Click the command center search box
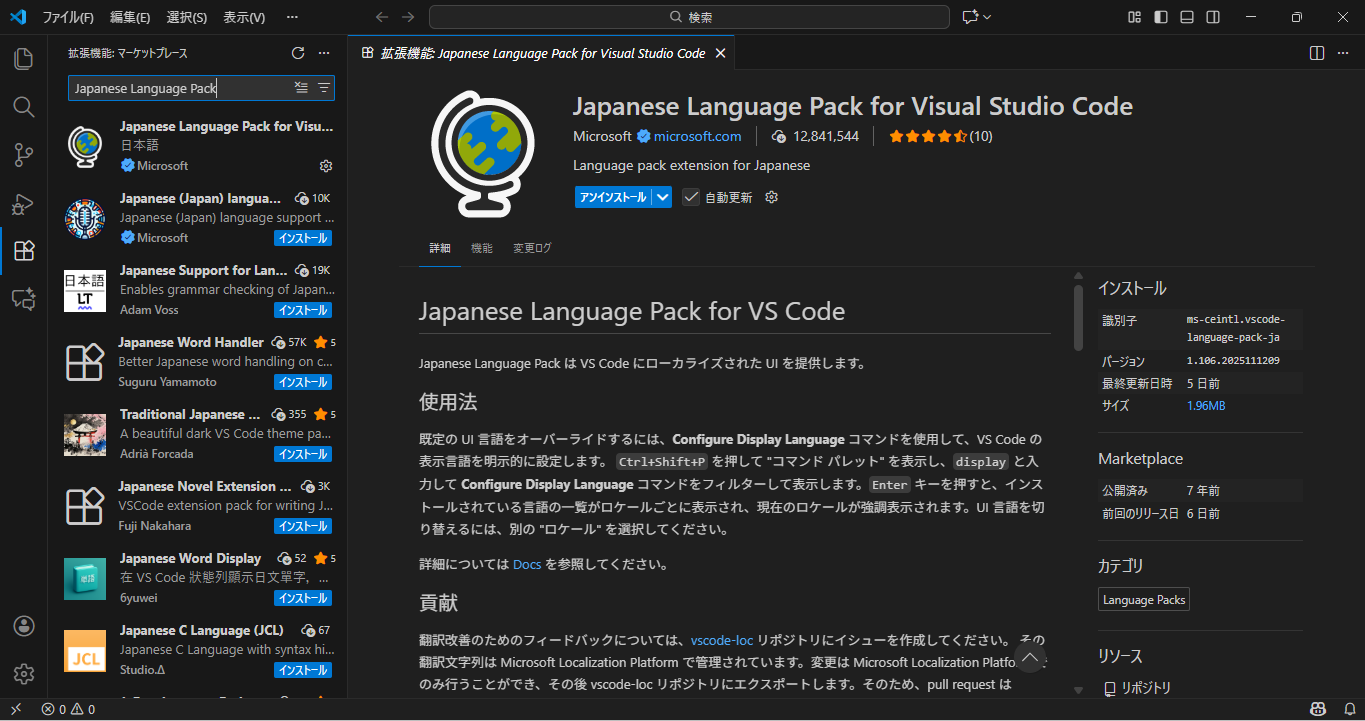This screenshot has width=1365, height=721. tap(689, 17)
